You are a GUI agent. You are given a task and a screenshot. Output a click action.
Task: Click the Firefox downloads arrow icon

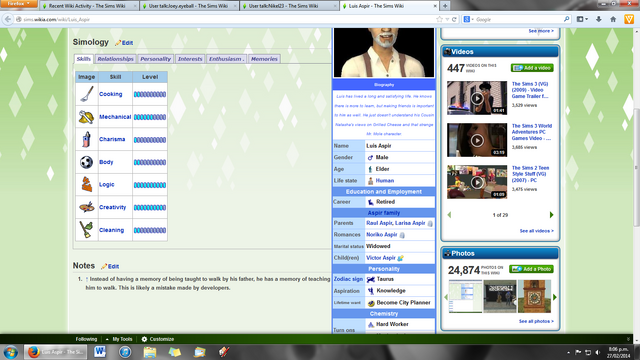pyautogui.click(x=599, y=19)
